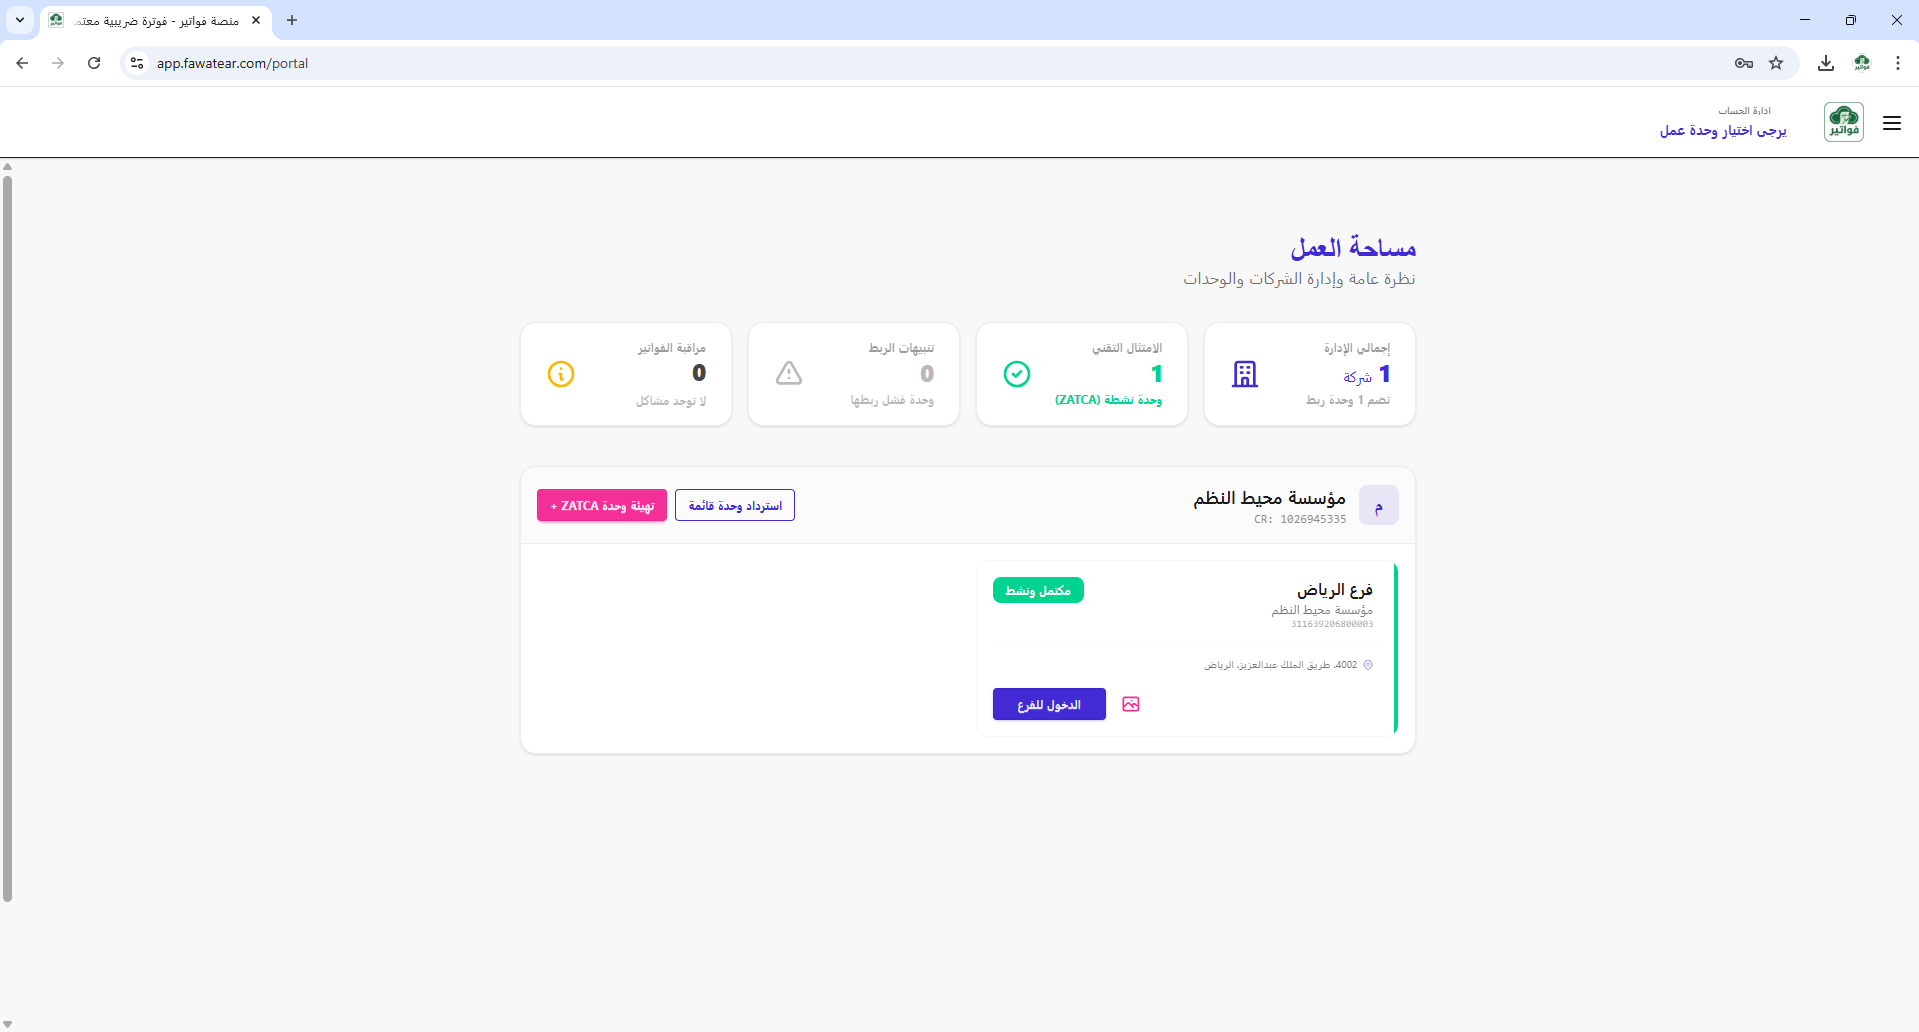The height and width of the screenshot is (1032, 1919).
Task: Go back to the previous page
Action: [22, 63]
